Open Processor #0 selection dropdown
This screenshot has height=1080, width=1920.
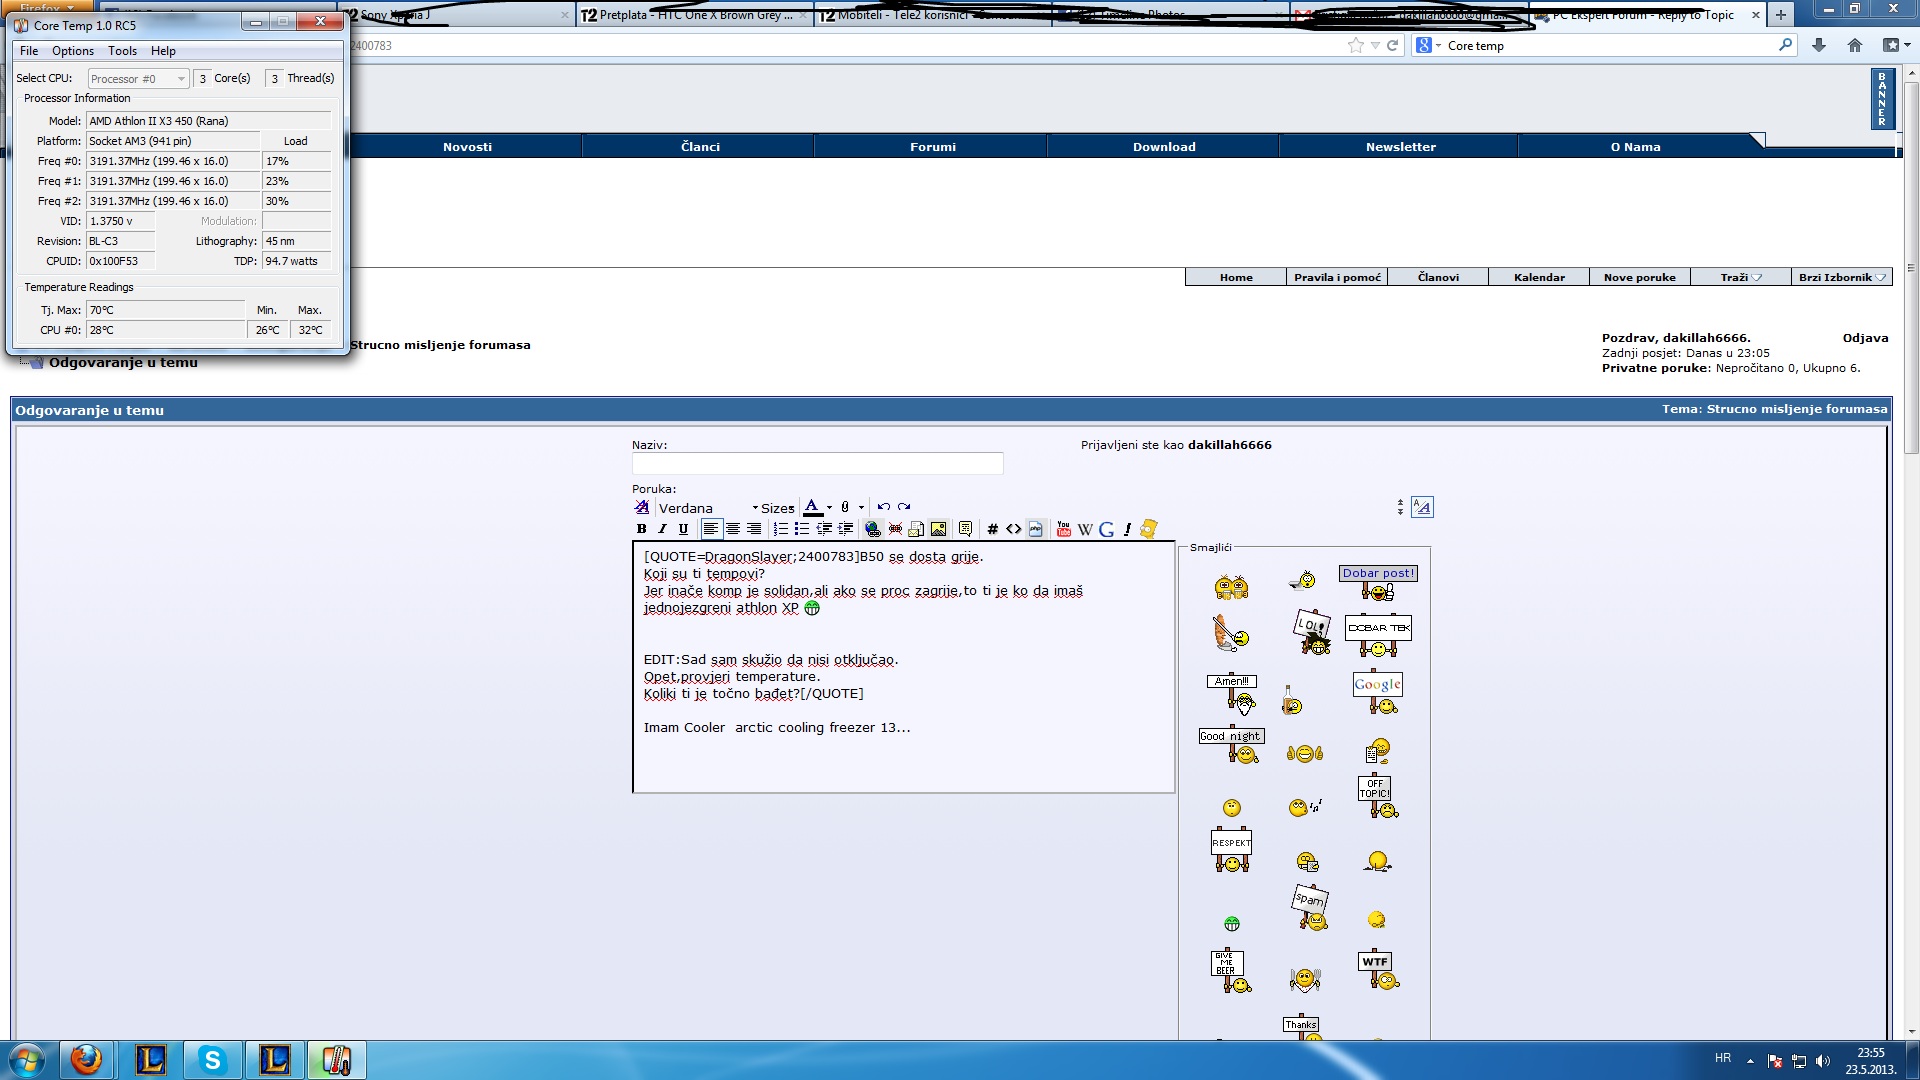[x=138, y=79]
